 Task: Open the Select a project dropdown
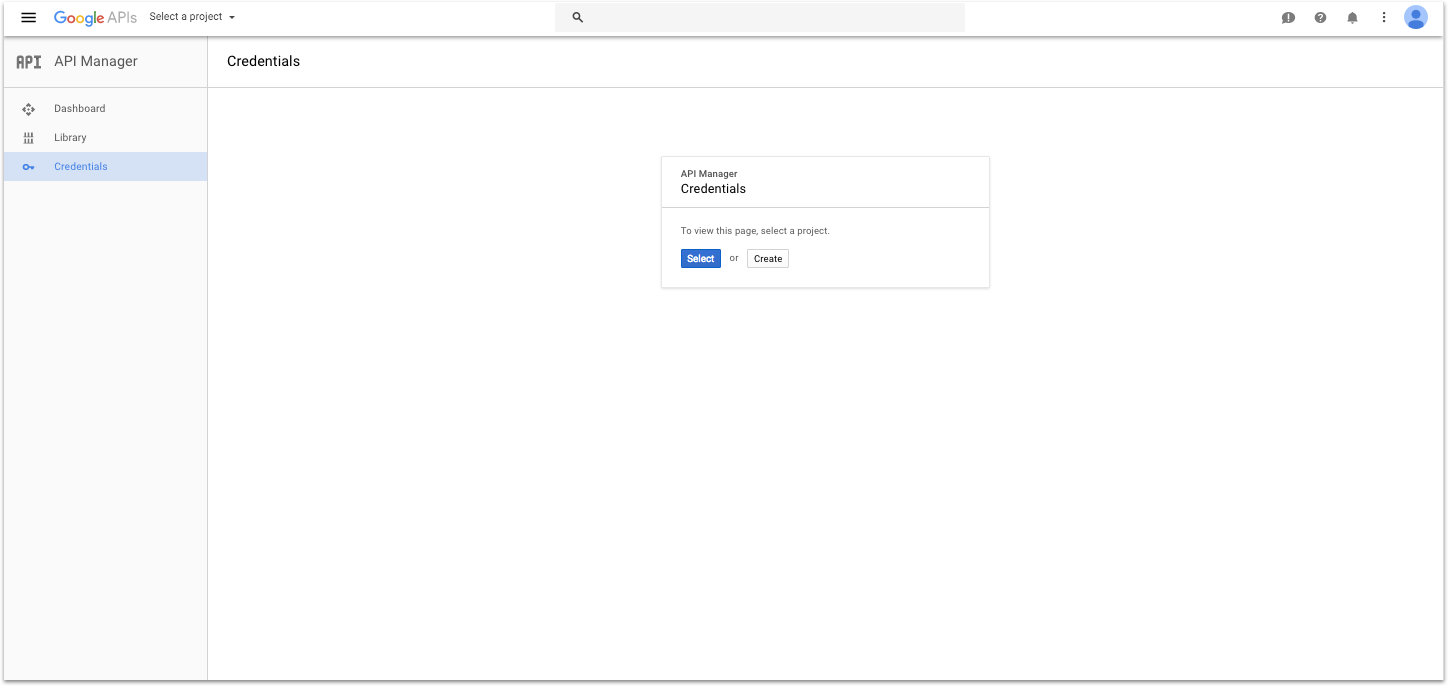pos(186,17)
